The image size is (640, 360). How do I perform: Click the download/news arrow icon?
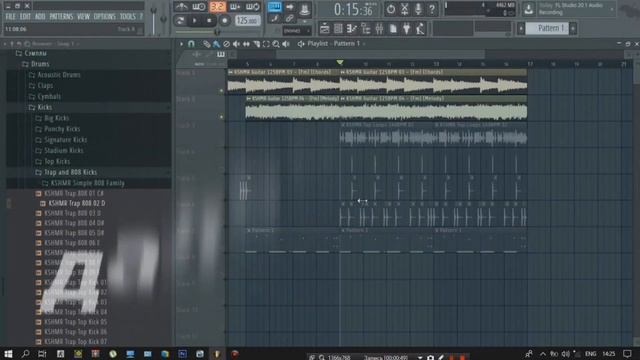pos(529,9)
